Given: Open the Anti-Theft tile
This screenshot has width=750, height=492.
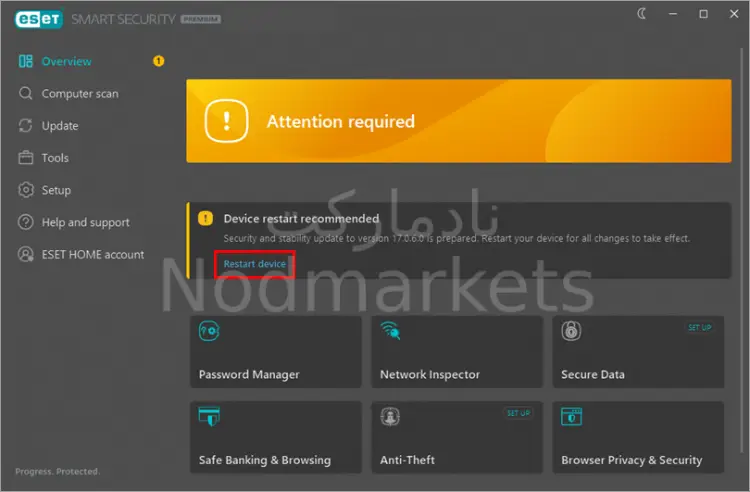Looking at the screenshot, I should [457, 437].
